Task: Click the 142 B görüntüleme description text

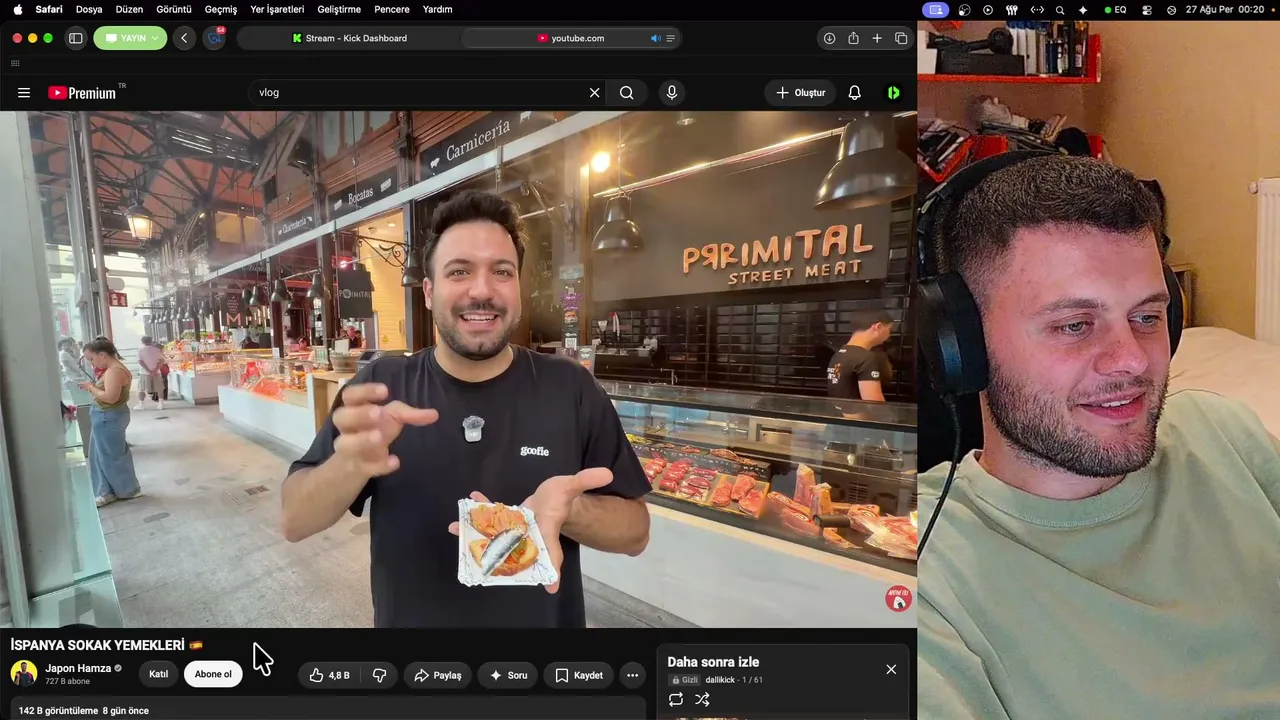Action: pyautogui.click(x=59, y=711)
